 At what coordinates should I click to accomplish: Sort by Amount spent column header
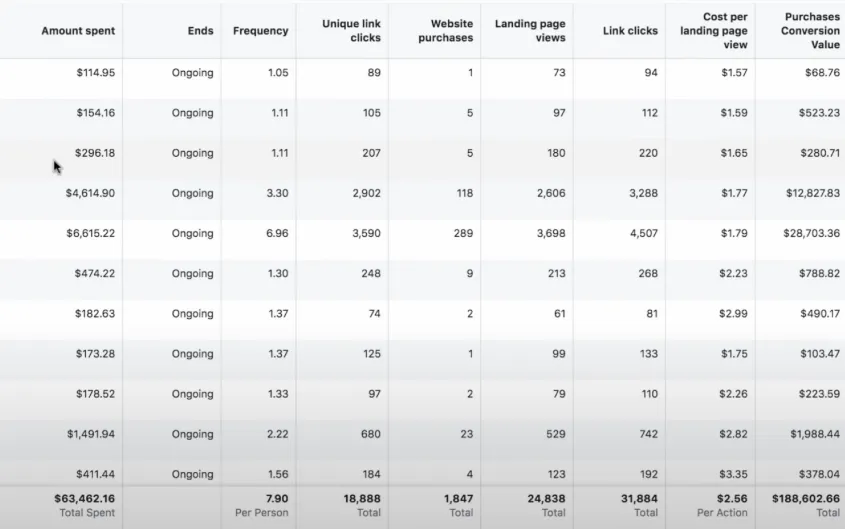point(78,31)
